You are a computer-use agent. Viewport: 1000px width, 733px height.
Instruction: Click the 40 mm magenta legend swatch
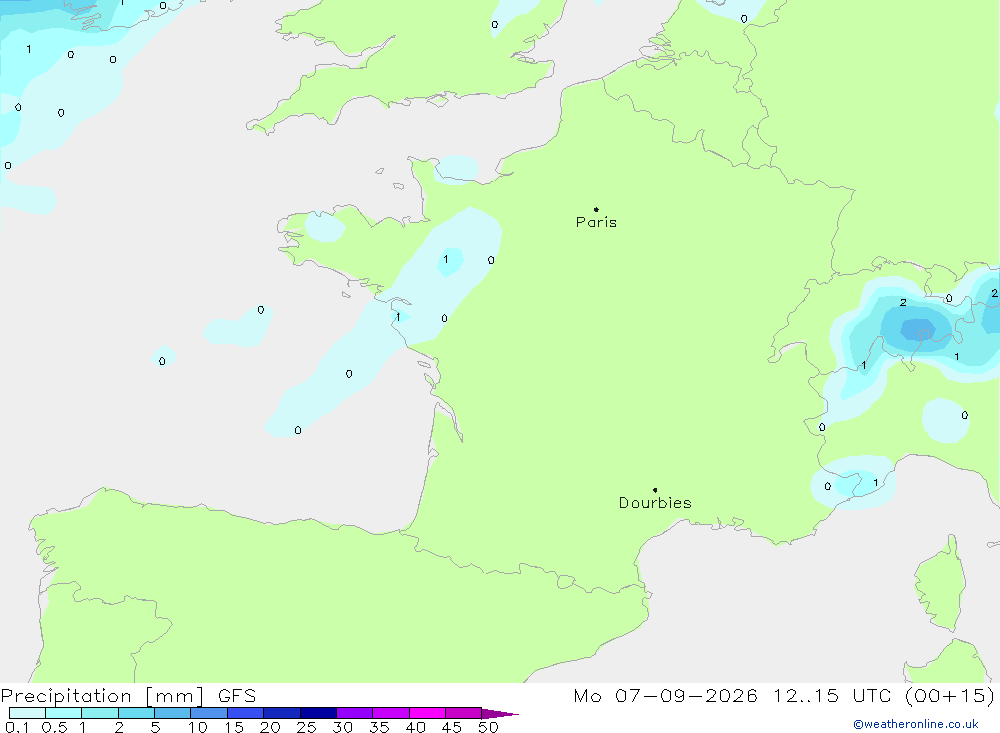point(427,713)
